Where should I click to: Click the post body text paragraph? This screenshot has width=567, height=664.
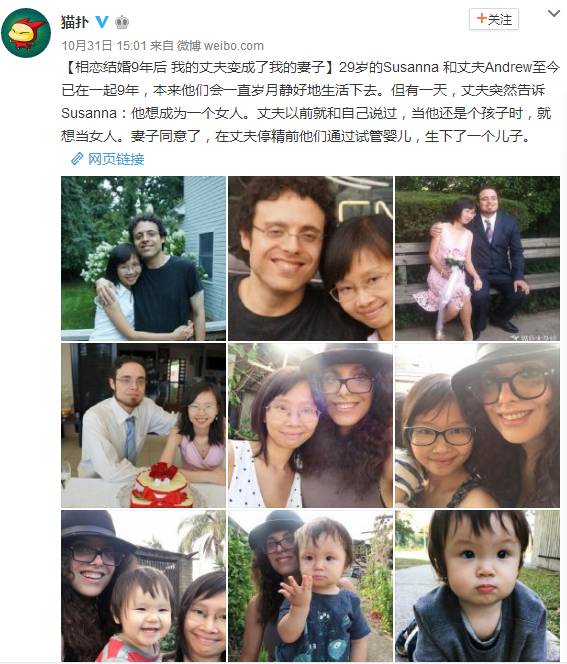pyautogui.click(x=310, y=102)
